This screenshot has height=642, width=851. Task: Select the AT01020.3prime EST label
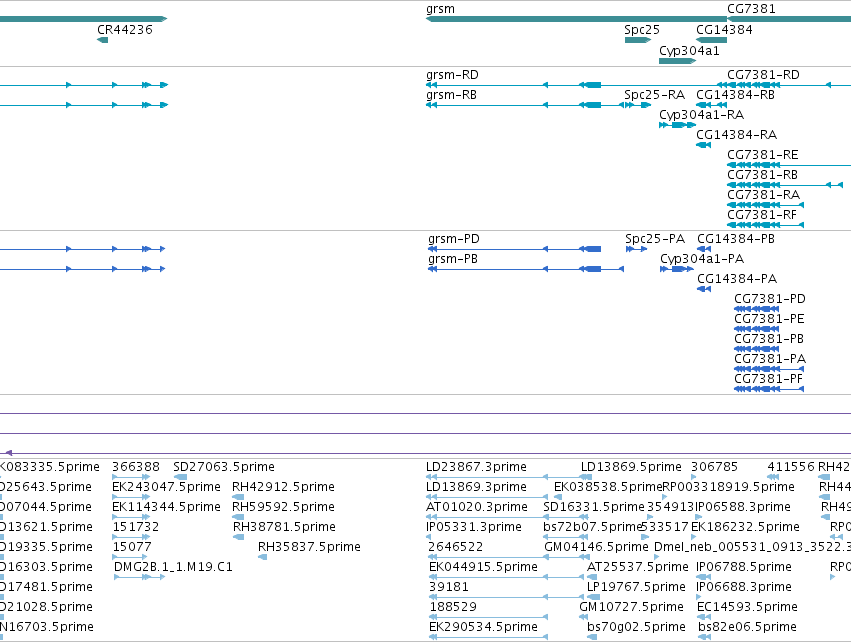tap(477, 507)
